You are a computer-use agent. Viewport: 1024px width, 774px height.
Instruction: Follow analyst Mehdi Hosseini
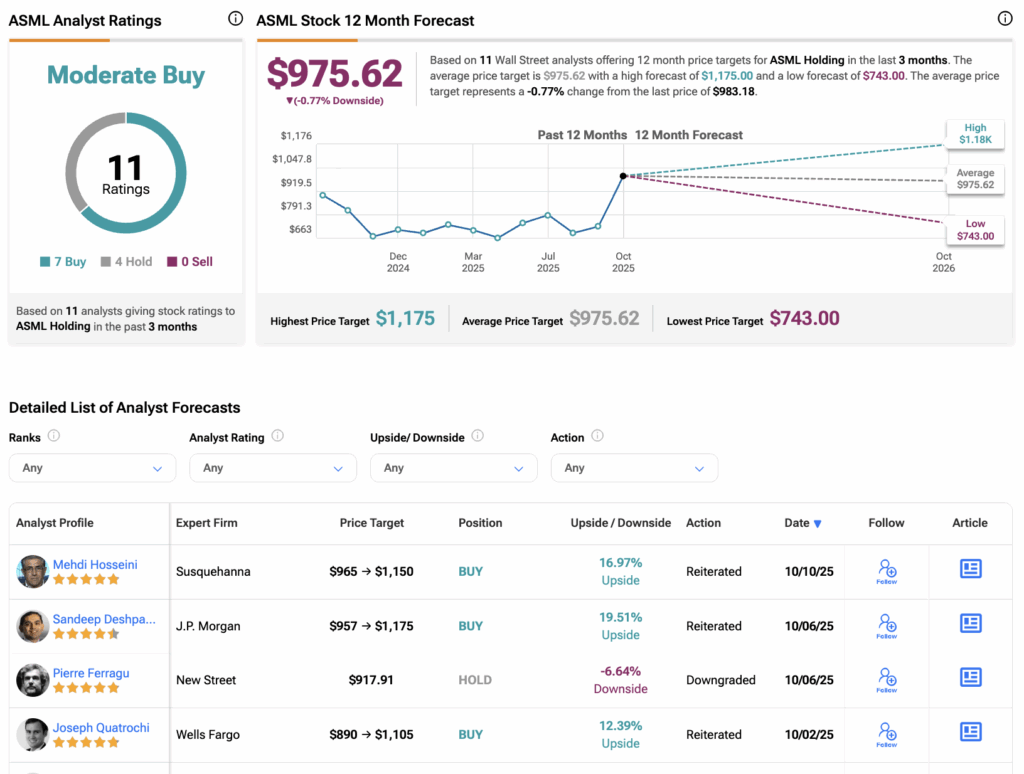886,571
